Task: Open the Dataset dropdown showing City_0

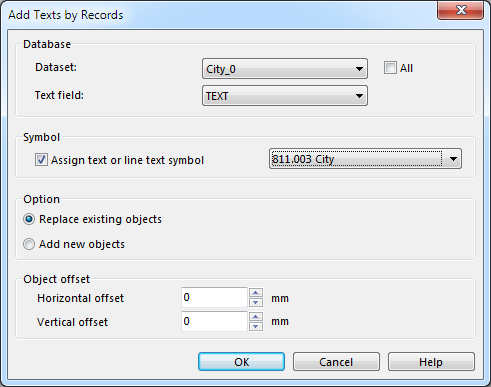Action: pyautogui.click(x=285, y=69)
